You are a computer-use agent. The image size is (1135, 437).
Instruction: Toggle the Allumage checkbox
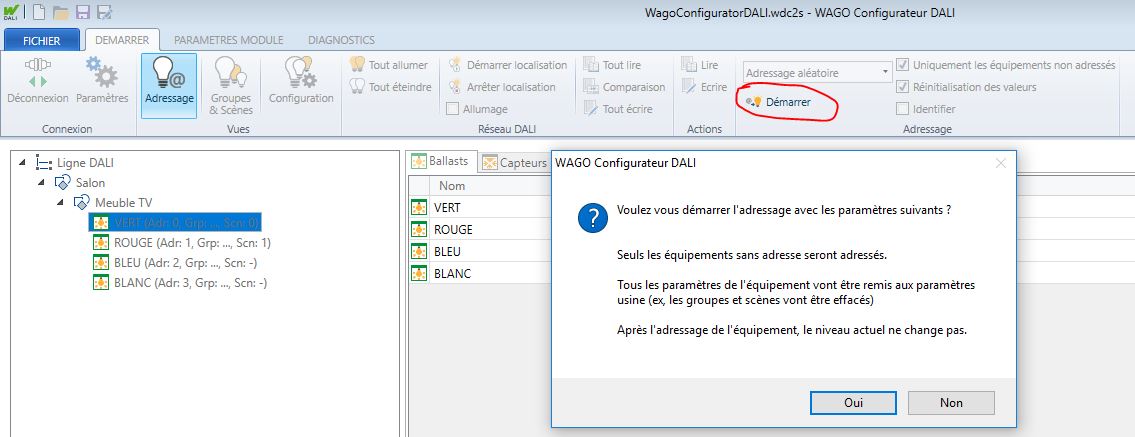(452, 109)
